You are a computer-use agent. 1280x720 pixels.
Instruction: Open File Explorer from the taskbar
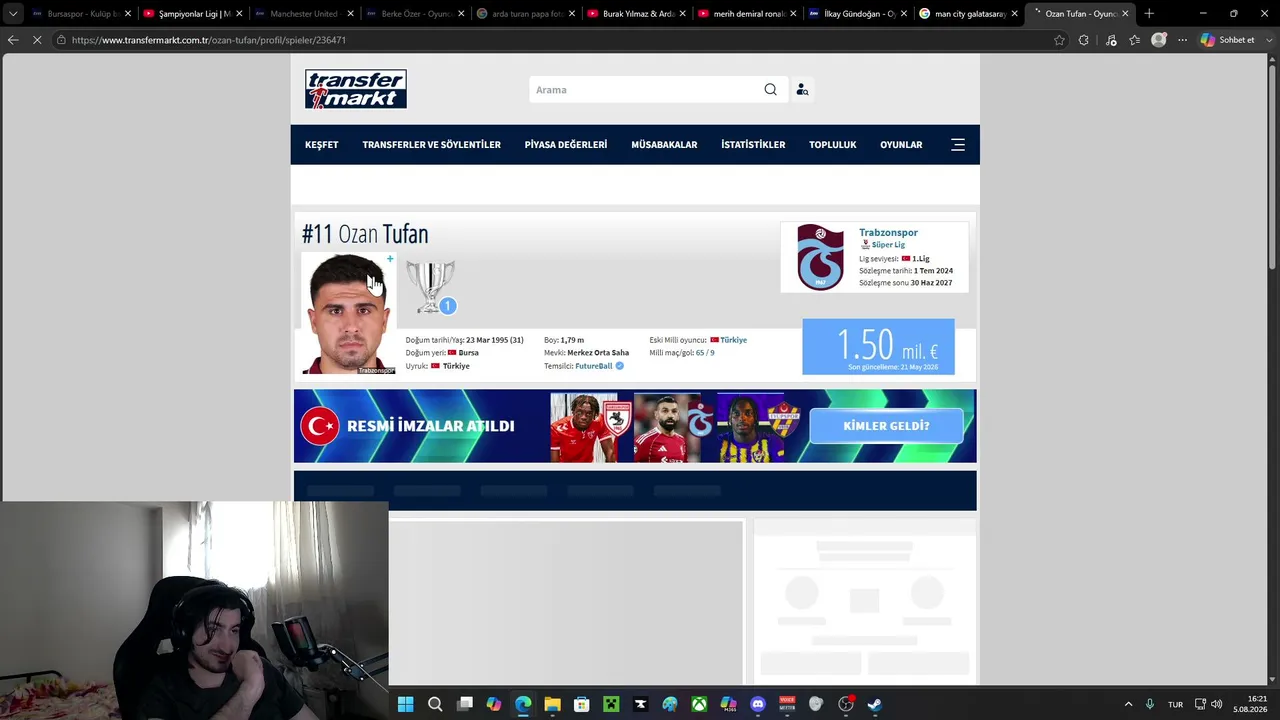click(552, 704)
